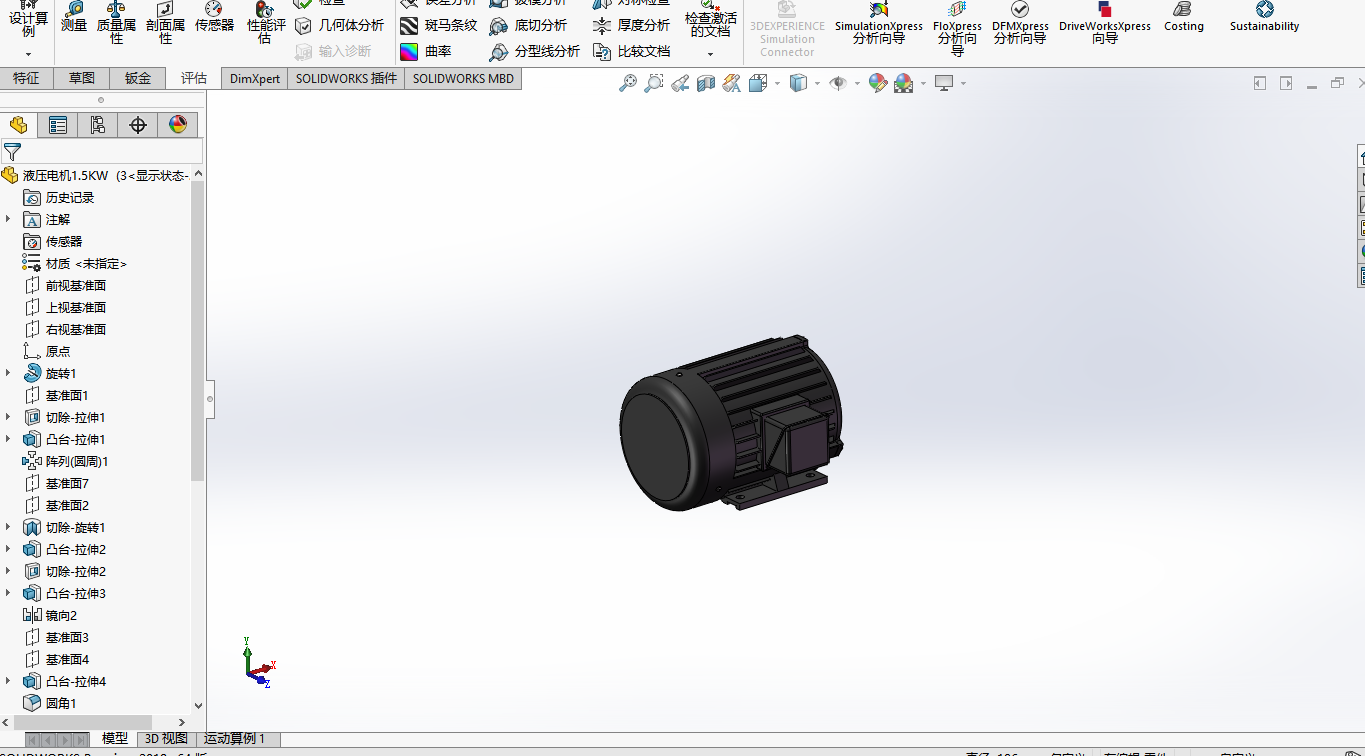Launch DFMXpress 分析向导

point(1020,24)
